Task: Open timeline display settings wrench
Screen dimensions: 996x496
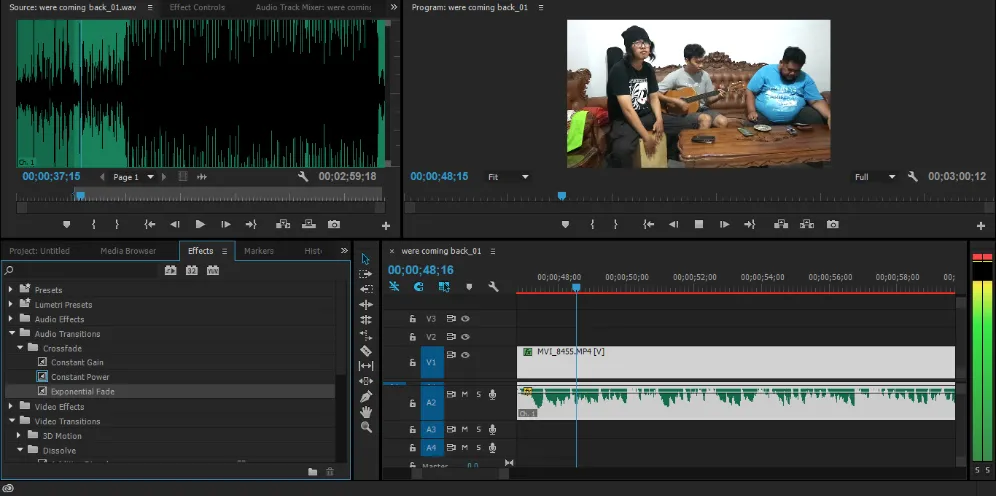Action: pos(493,287)
